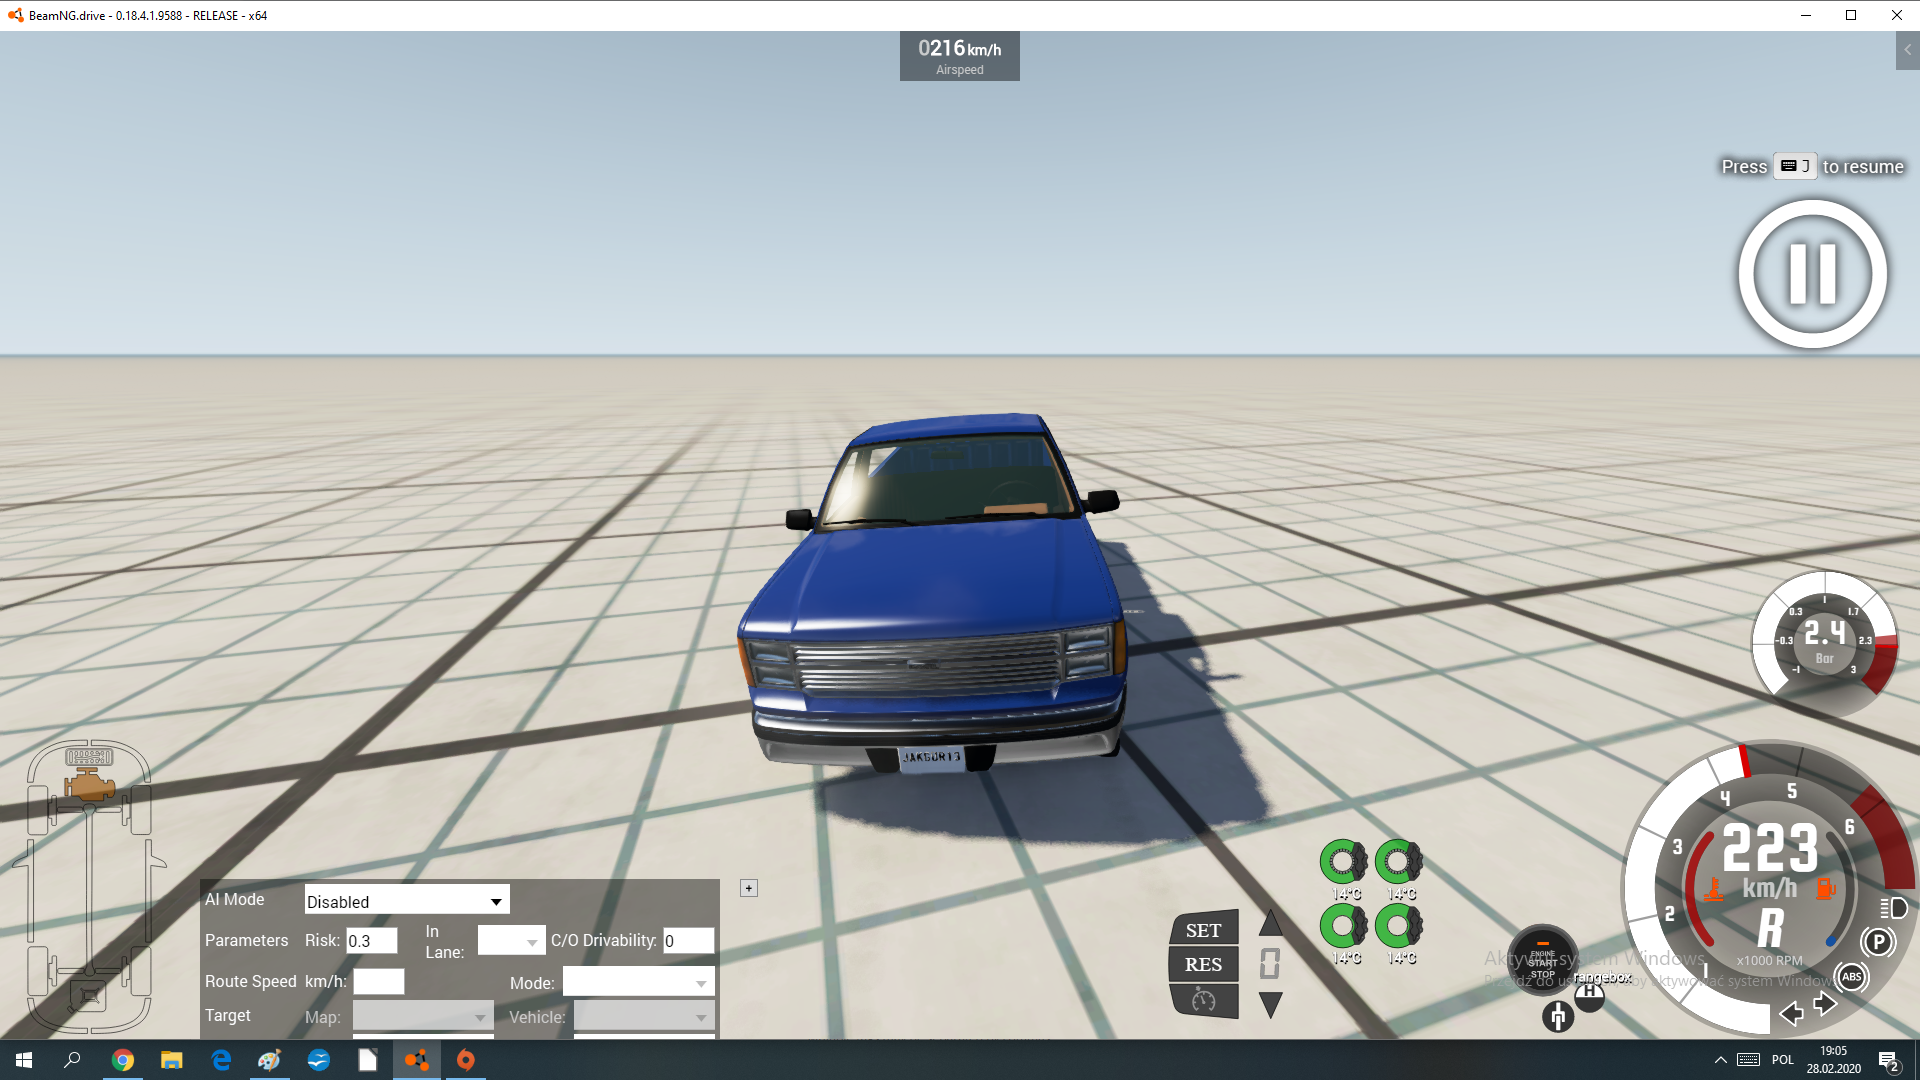Expand the In Lane dropdown
Image resolution: width=1920 pixels, height=1080 pixels.
512,941
